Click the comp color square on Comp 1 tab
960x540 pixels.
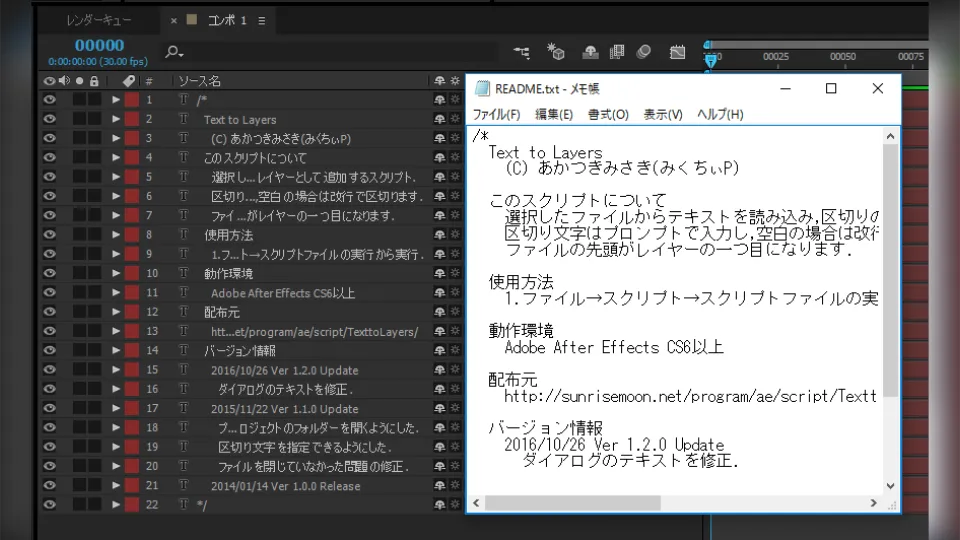pyautogui.click(x=192, y=20)
